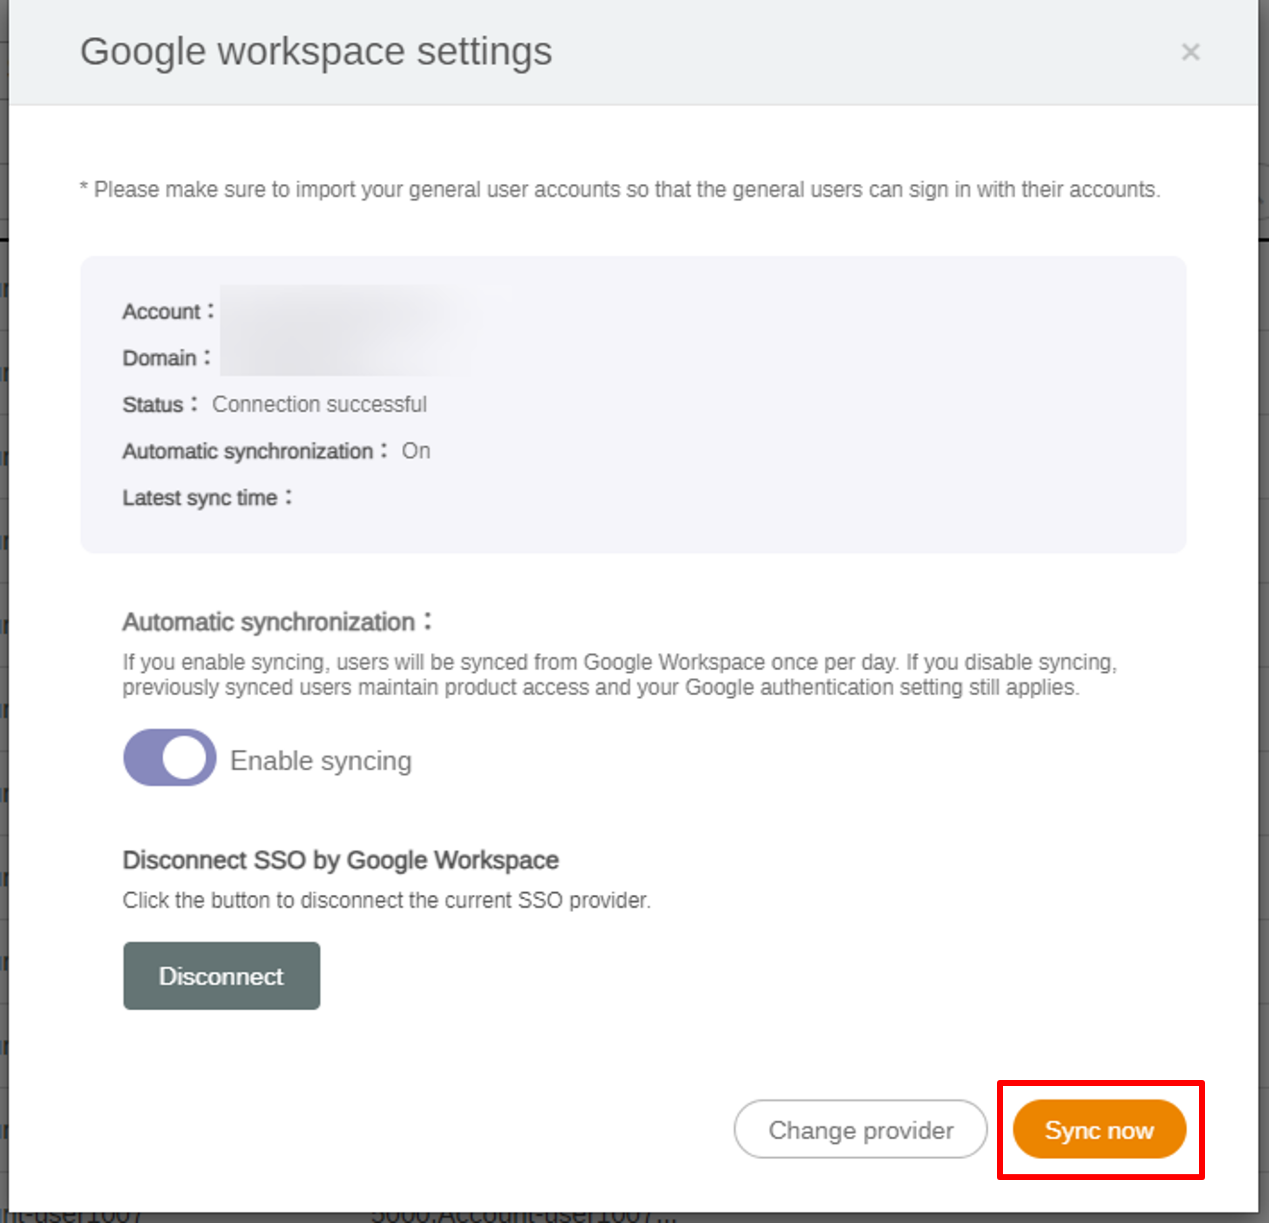Close the Google workspace settings dialog
This screenshot has height=1223, width=1269.
(x=1190, y=52)
